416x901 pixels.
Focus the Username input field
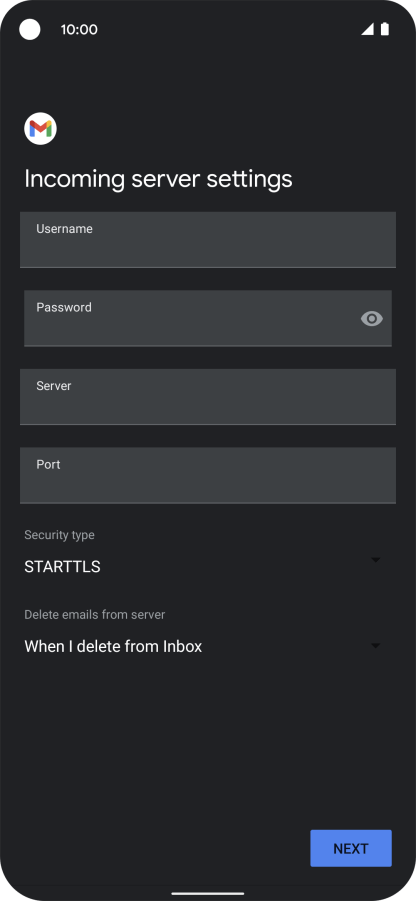208,240
